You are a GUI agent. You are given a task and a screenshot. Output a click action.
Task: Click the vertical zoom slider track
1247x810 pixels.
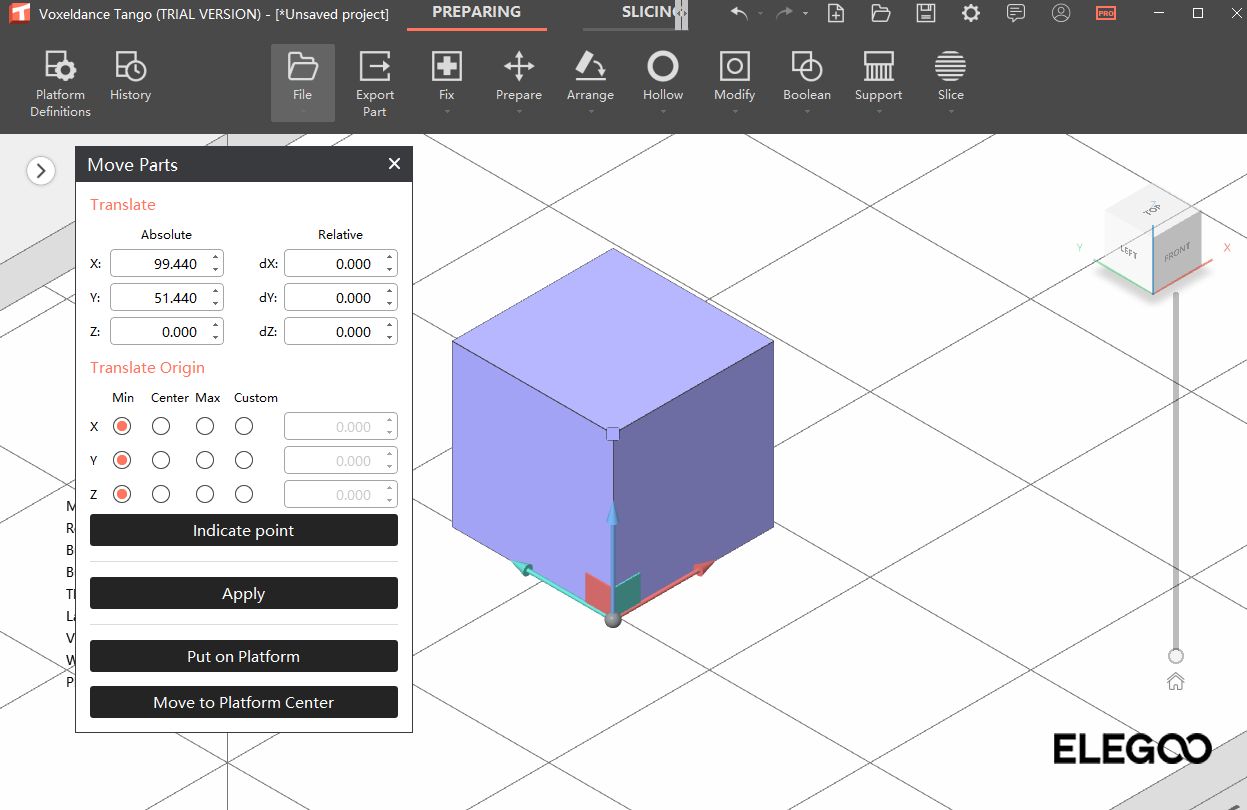tap(1176, 470)
